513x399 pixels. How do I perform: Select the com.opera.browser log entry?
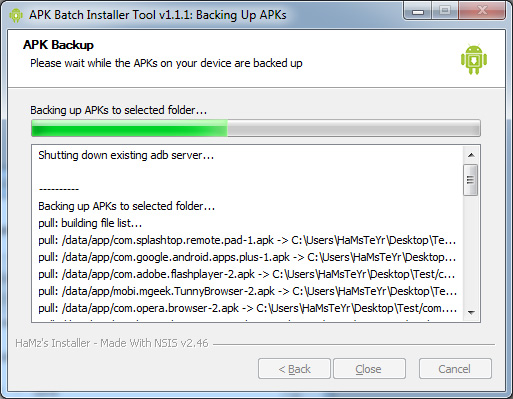pyautogui.click(x=247, y=308)
